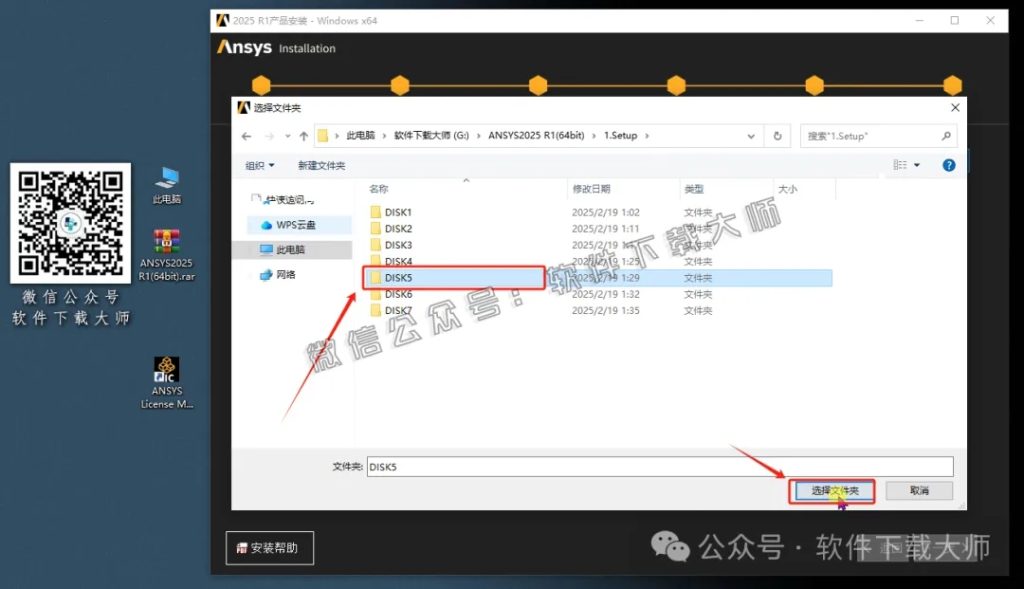Click the back navigation arrow
The width and height of the screenshot is (1024, 589).
[x=246, y=135]
